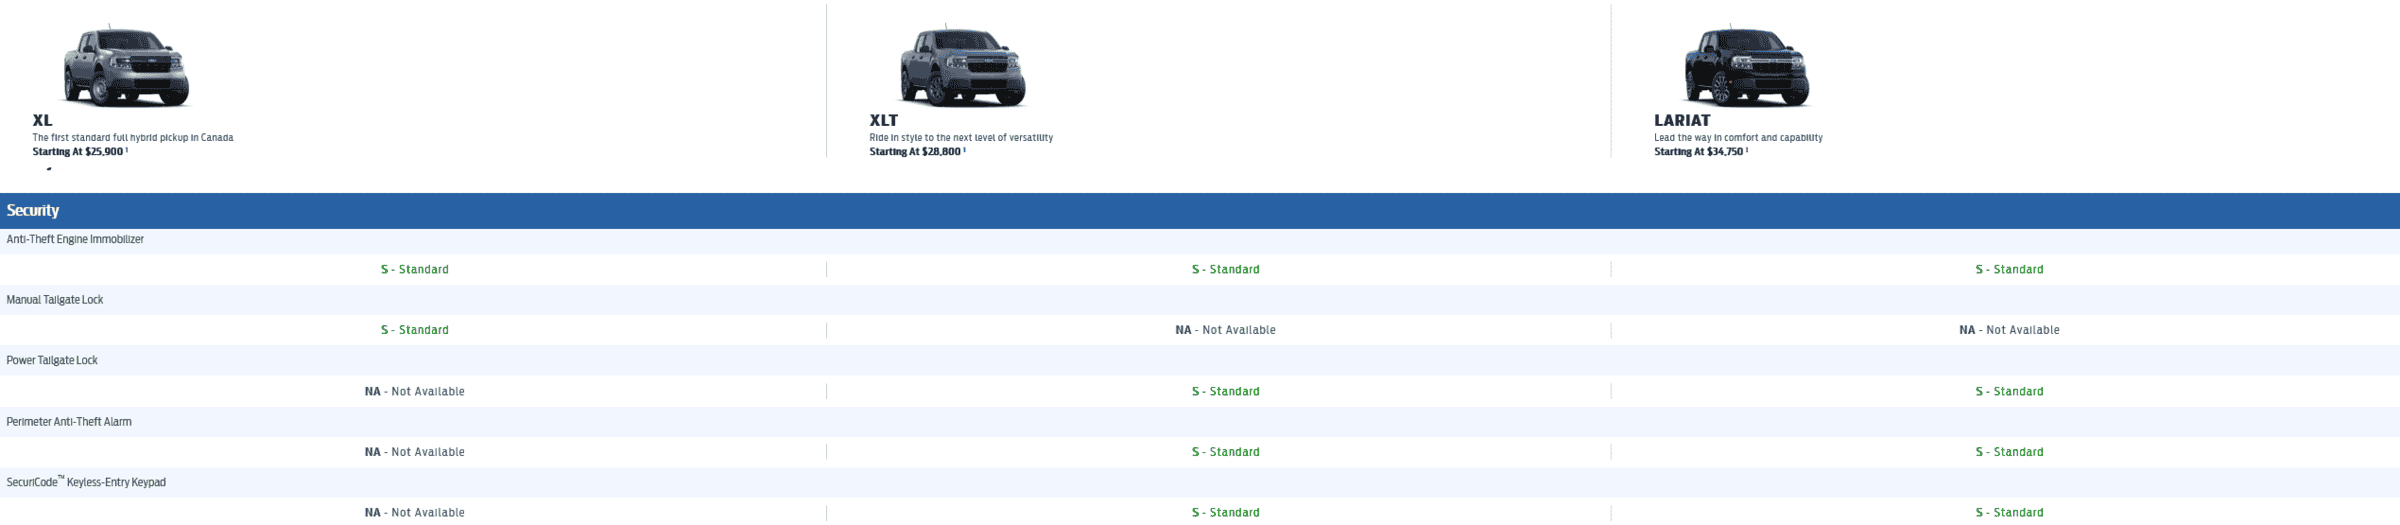
Task: Select the XL trim heading
Action: pyautogui.click(x=42, y=120)
